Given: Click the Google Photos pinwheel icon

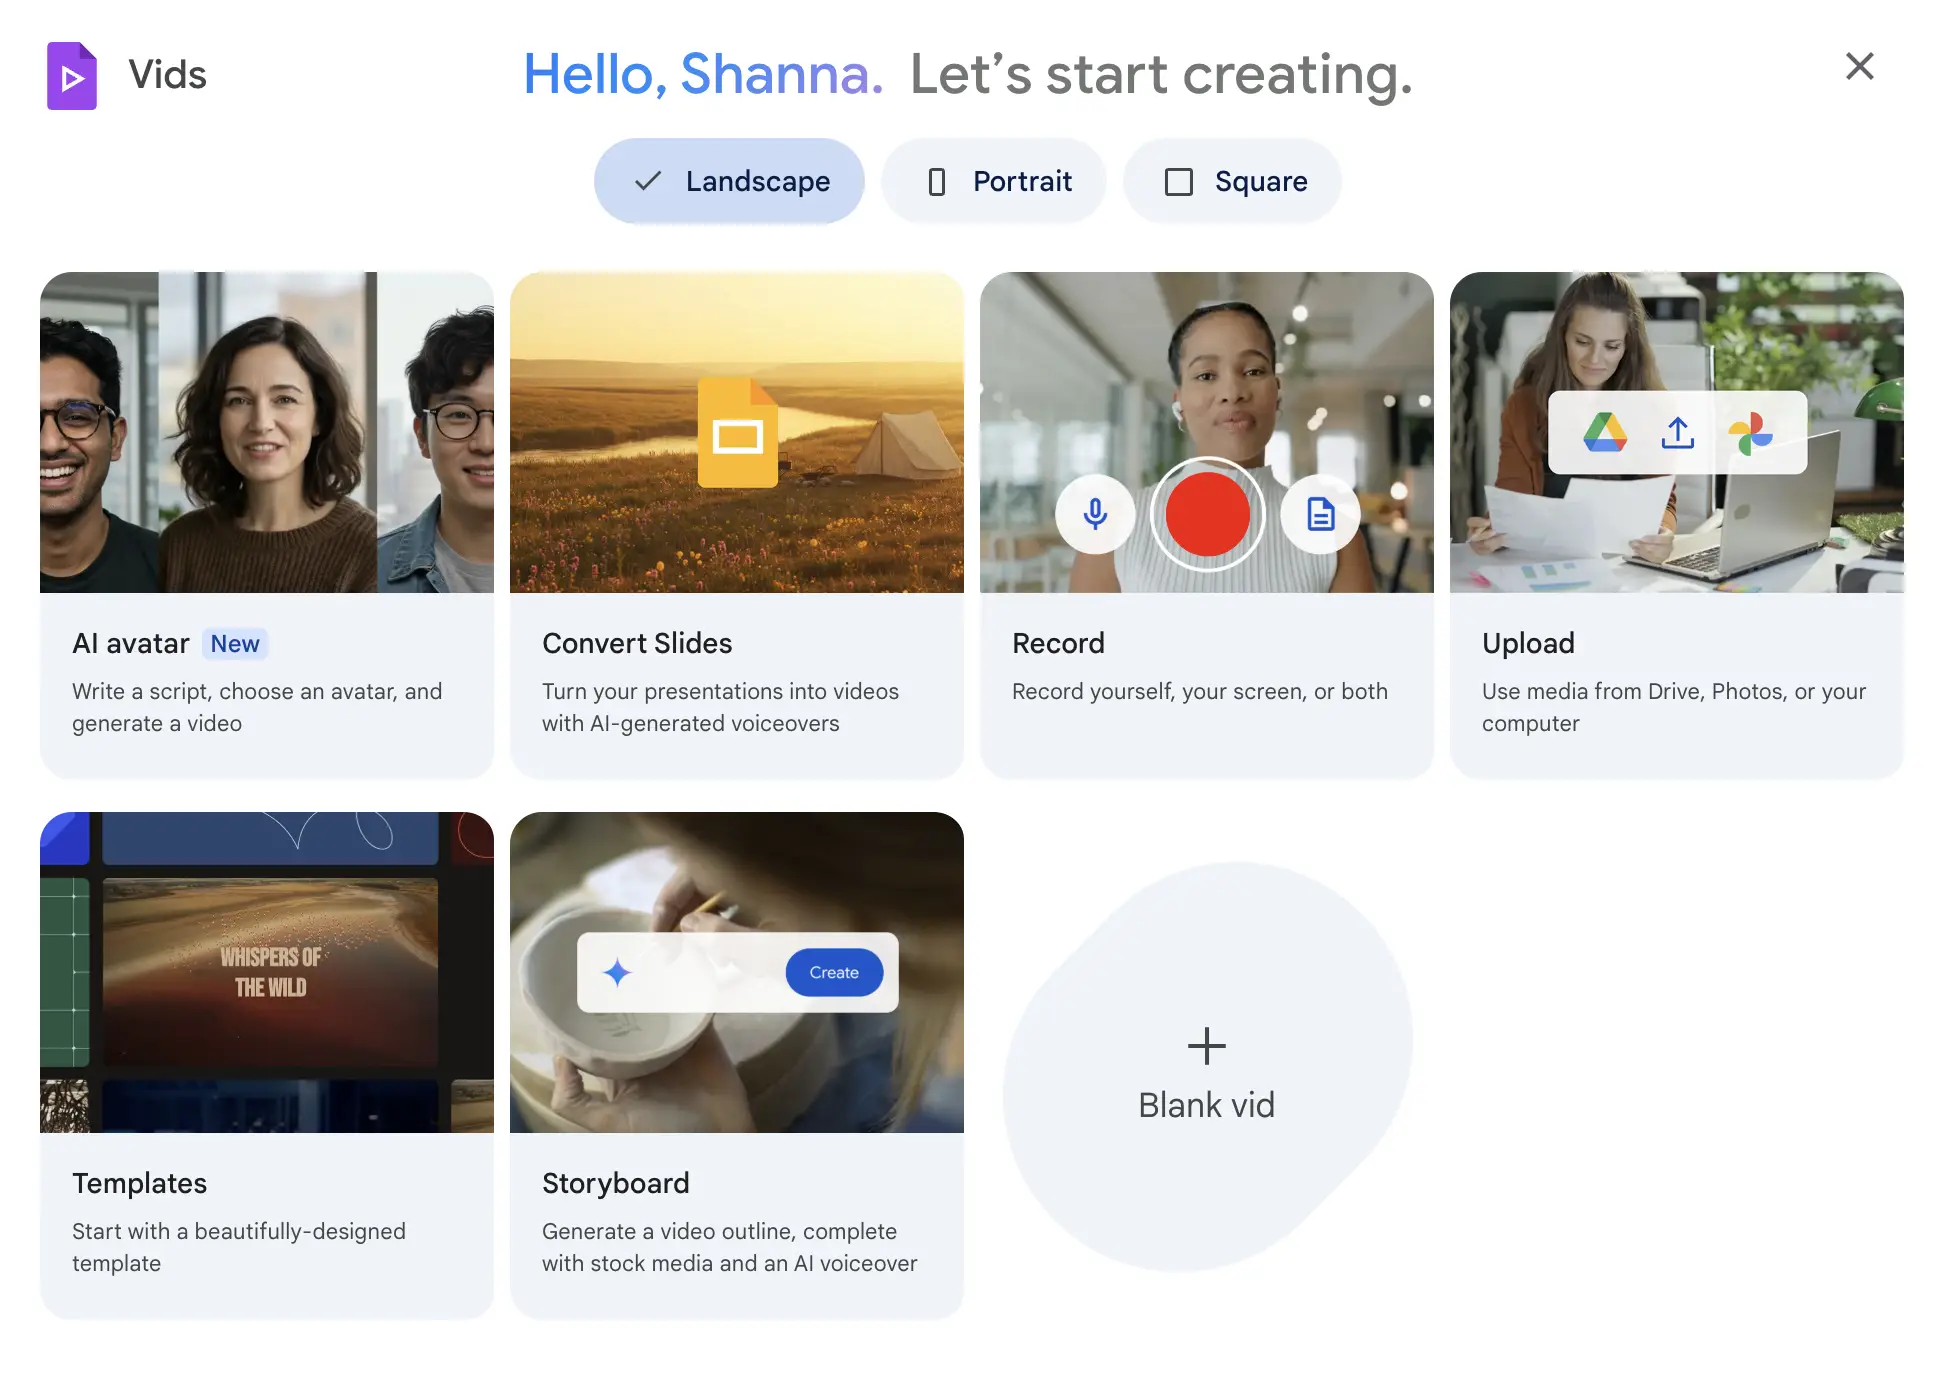Looking at the screenshot, I should [1750, 433].
